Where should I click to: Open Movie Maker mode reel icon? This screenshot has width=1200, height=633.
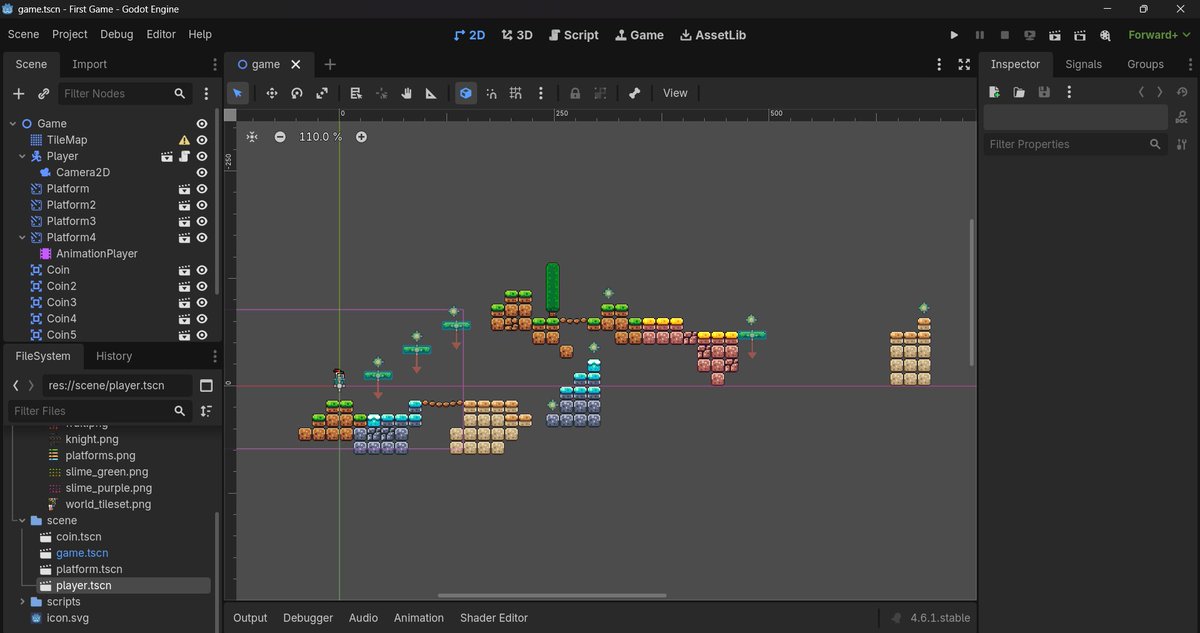click(1105, 35)
